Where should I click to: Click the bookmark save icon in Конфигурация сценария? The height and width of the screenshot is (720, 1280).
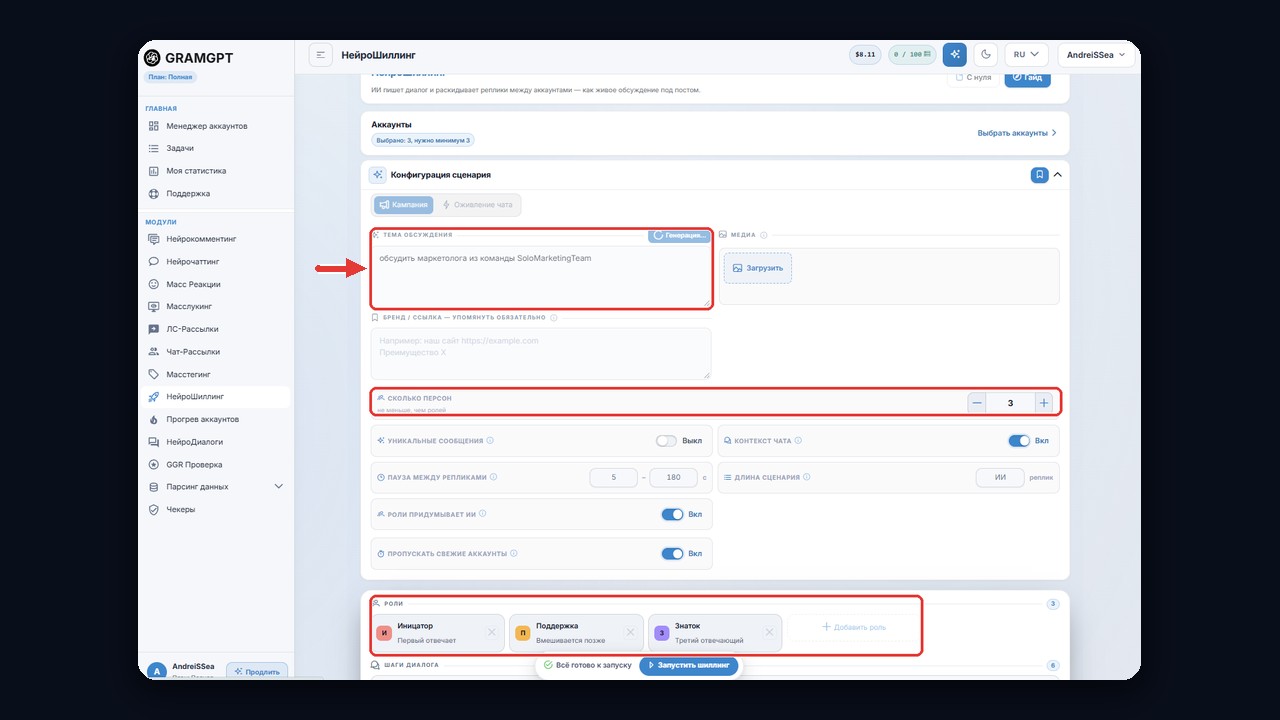point(1040,175)
